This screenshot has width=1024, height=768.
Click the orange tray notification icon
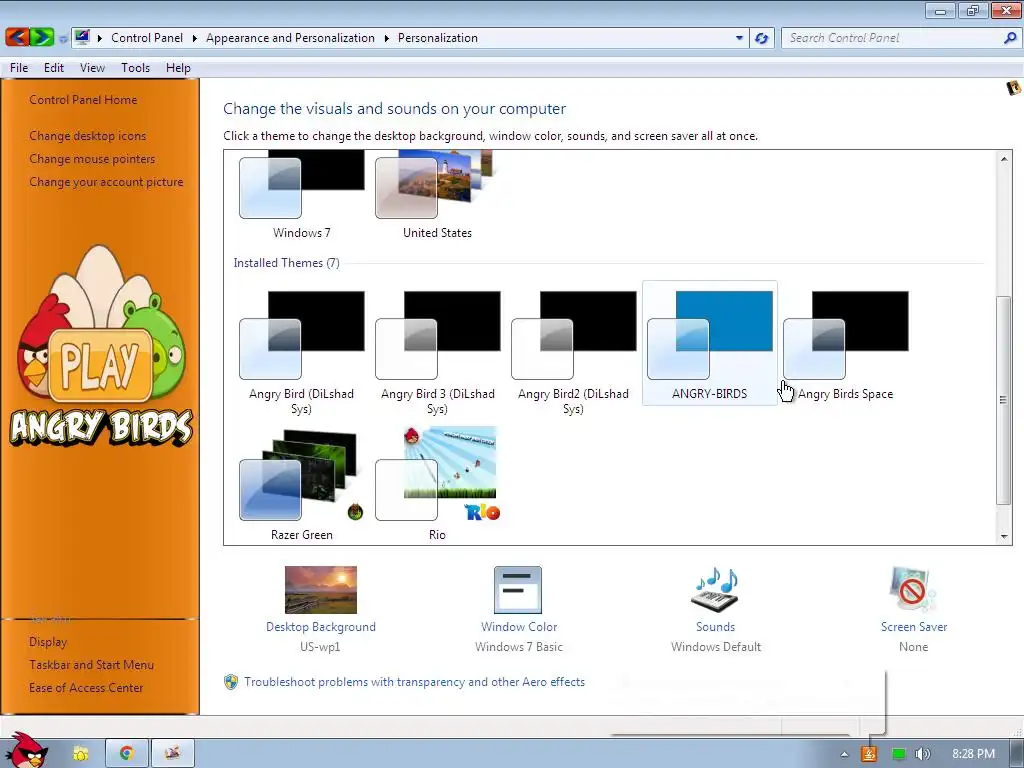869,754
